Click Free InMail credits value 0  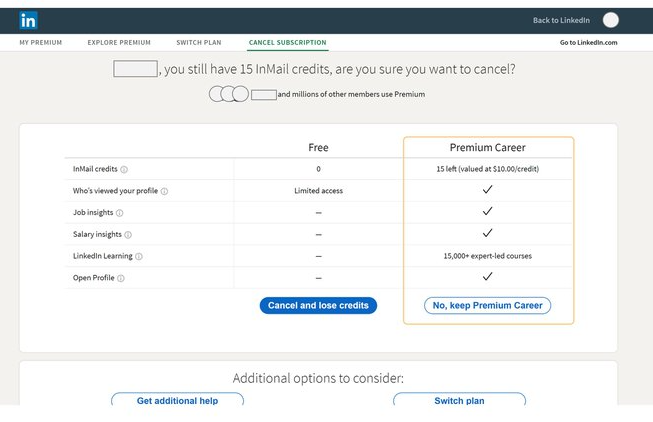(x=318, y=169)
